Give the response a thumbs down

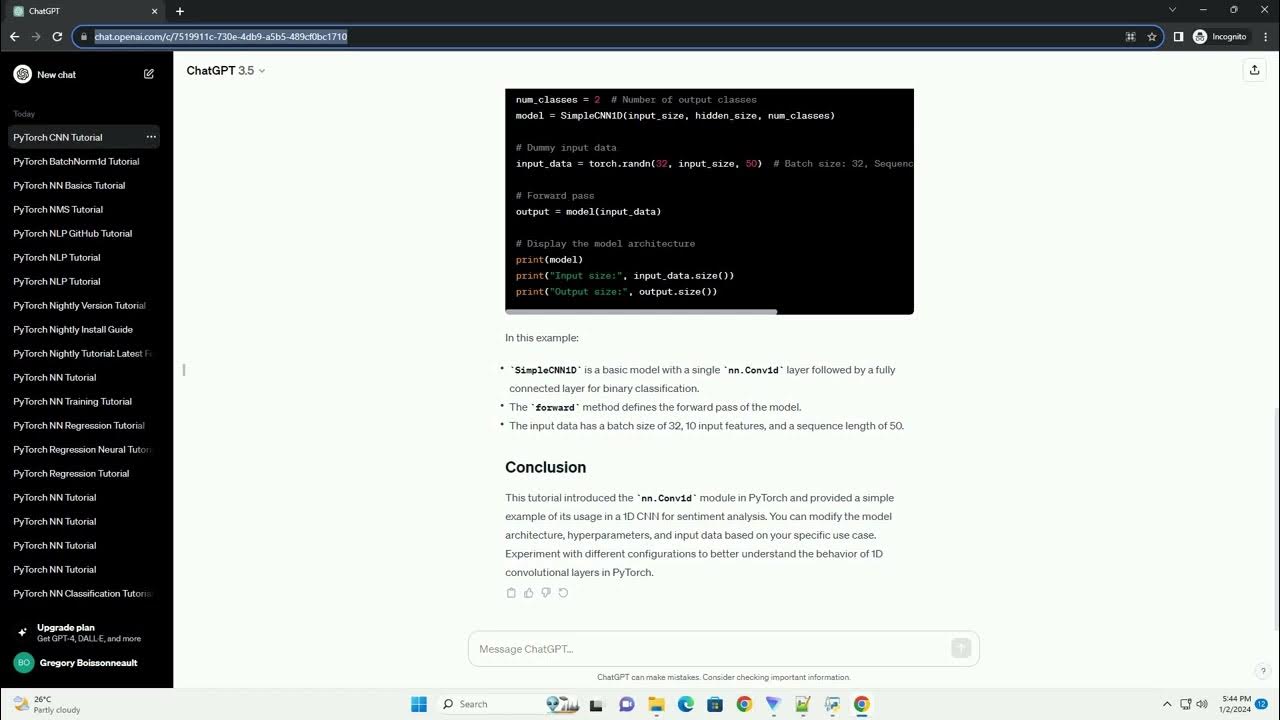546,593
